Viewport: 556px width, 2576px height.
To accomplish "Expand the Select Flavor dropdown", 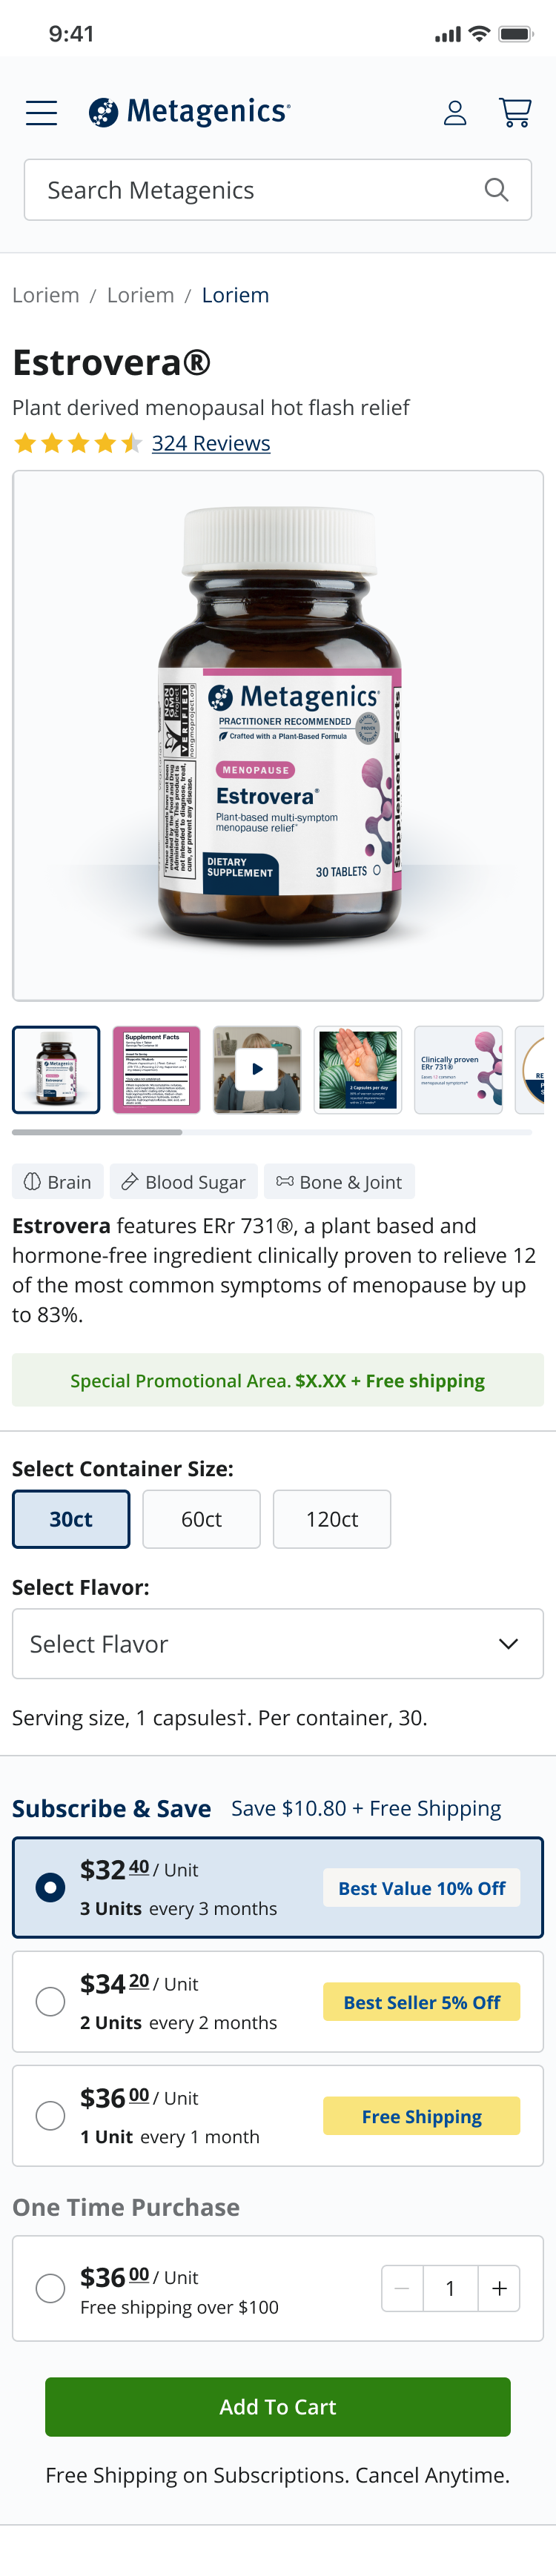I will point(278,1644).
